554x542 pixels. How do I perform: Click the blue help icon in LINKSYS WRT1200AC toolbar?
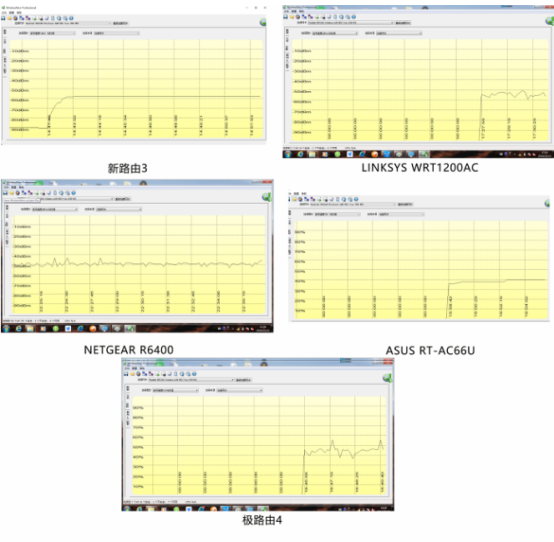354,17
